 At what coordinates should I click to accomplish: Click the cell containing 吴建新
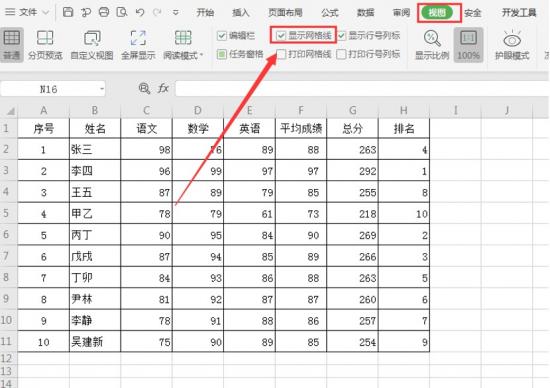coord(95,342)
